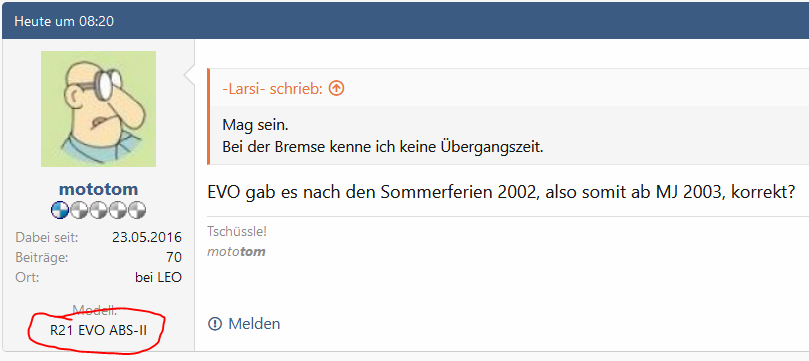Open the -Larsi- schrieb quote source link
Viewport: 809px width, 361px height.
click(x=272, y=89)
